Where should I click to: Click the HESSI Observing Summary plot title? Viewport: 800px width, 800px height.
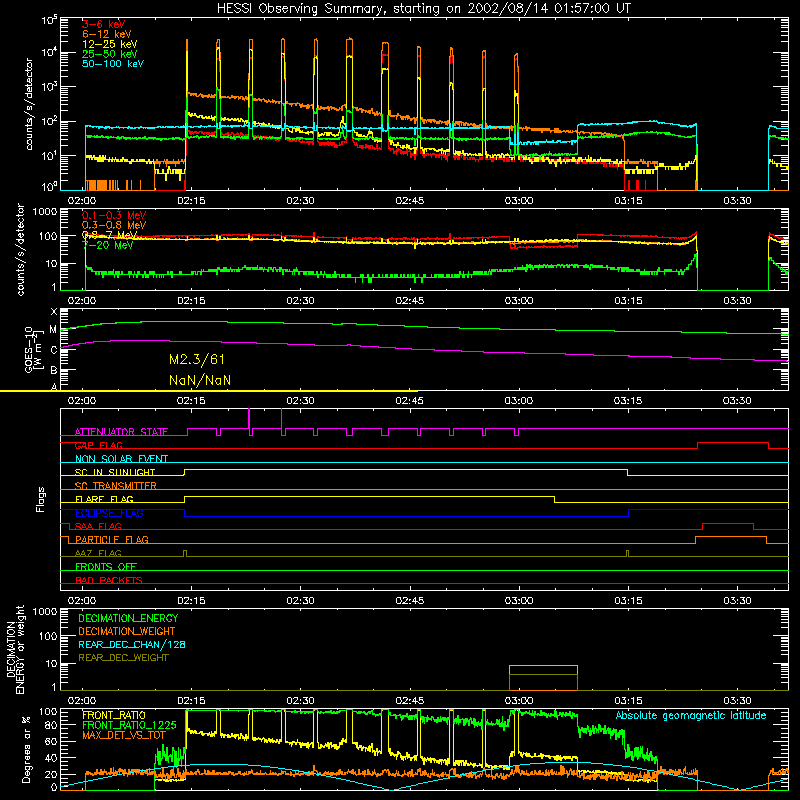pyautogui.click(x=424, y=9)
